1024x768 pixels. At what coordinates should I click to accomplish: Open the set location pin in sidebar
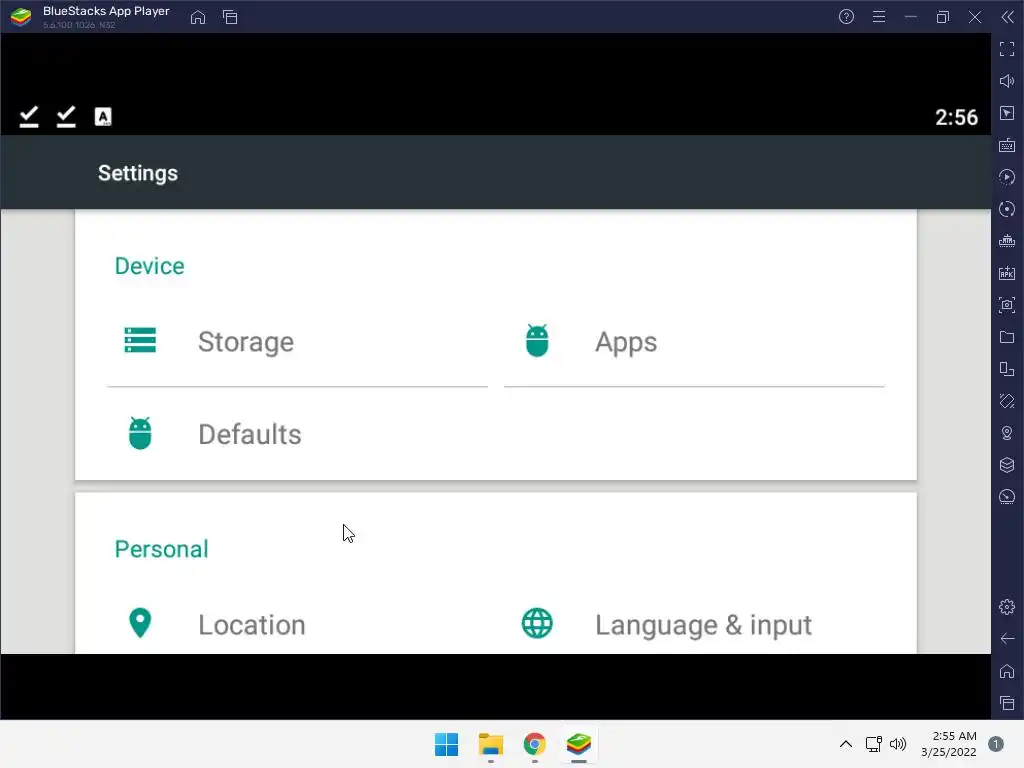coord(1007,433)
